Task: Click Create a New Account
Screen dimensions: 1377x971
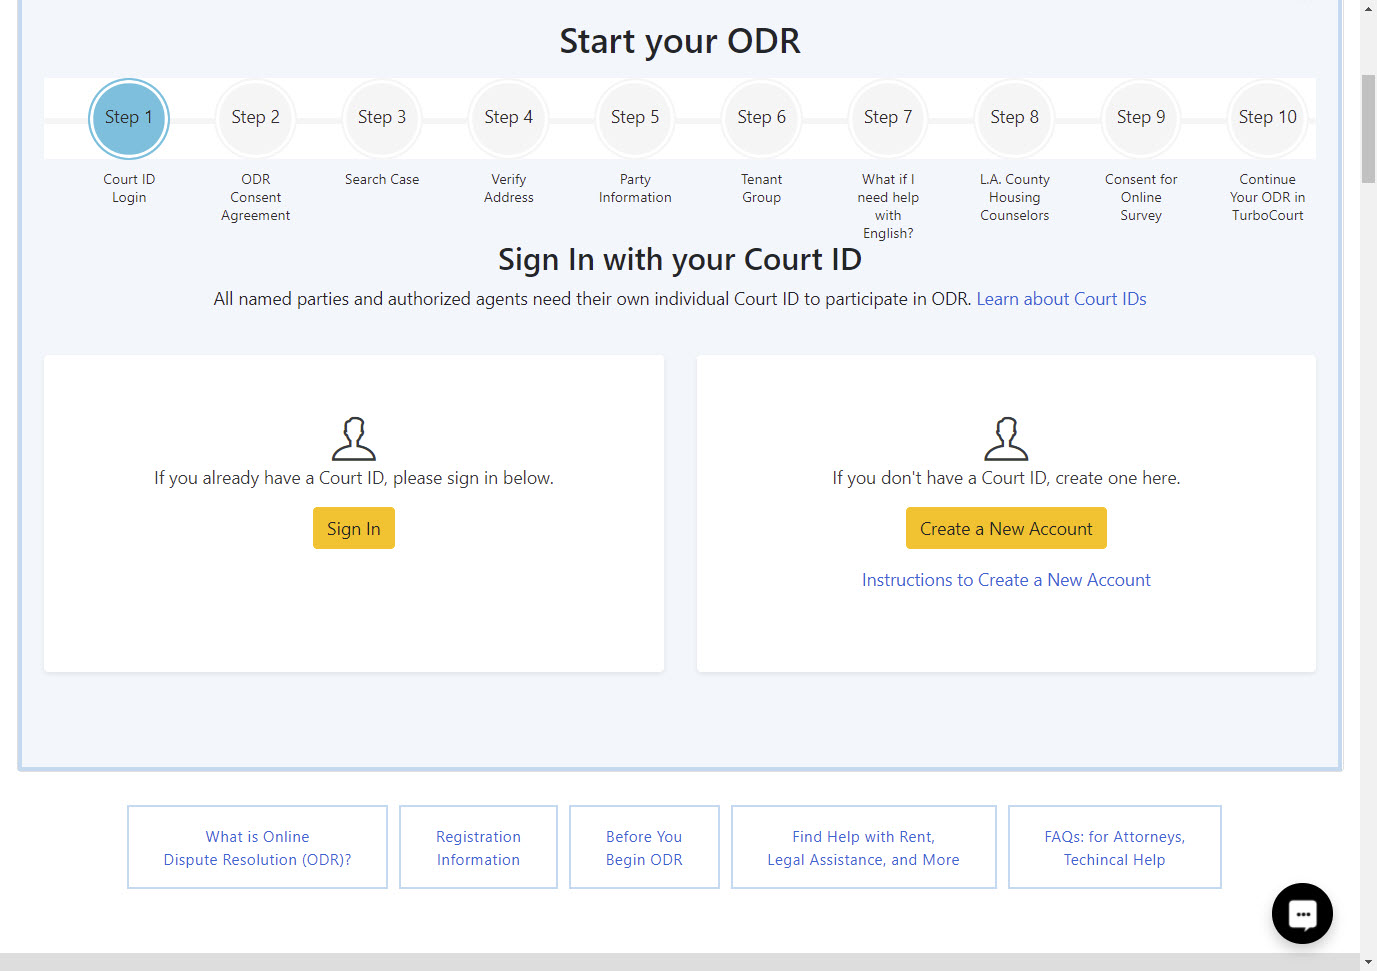Action: 1006,528
